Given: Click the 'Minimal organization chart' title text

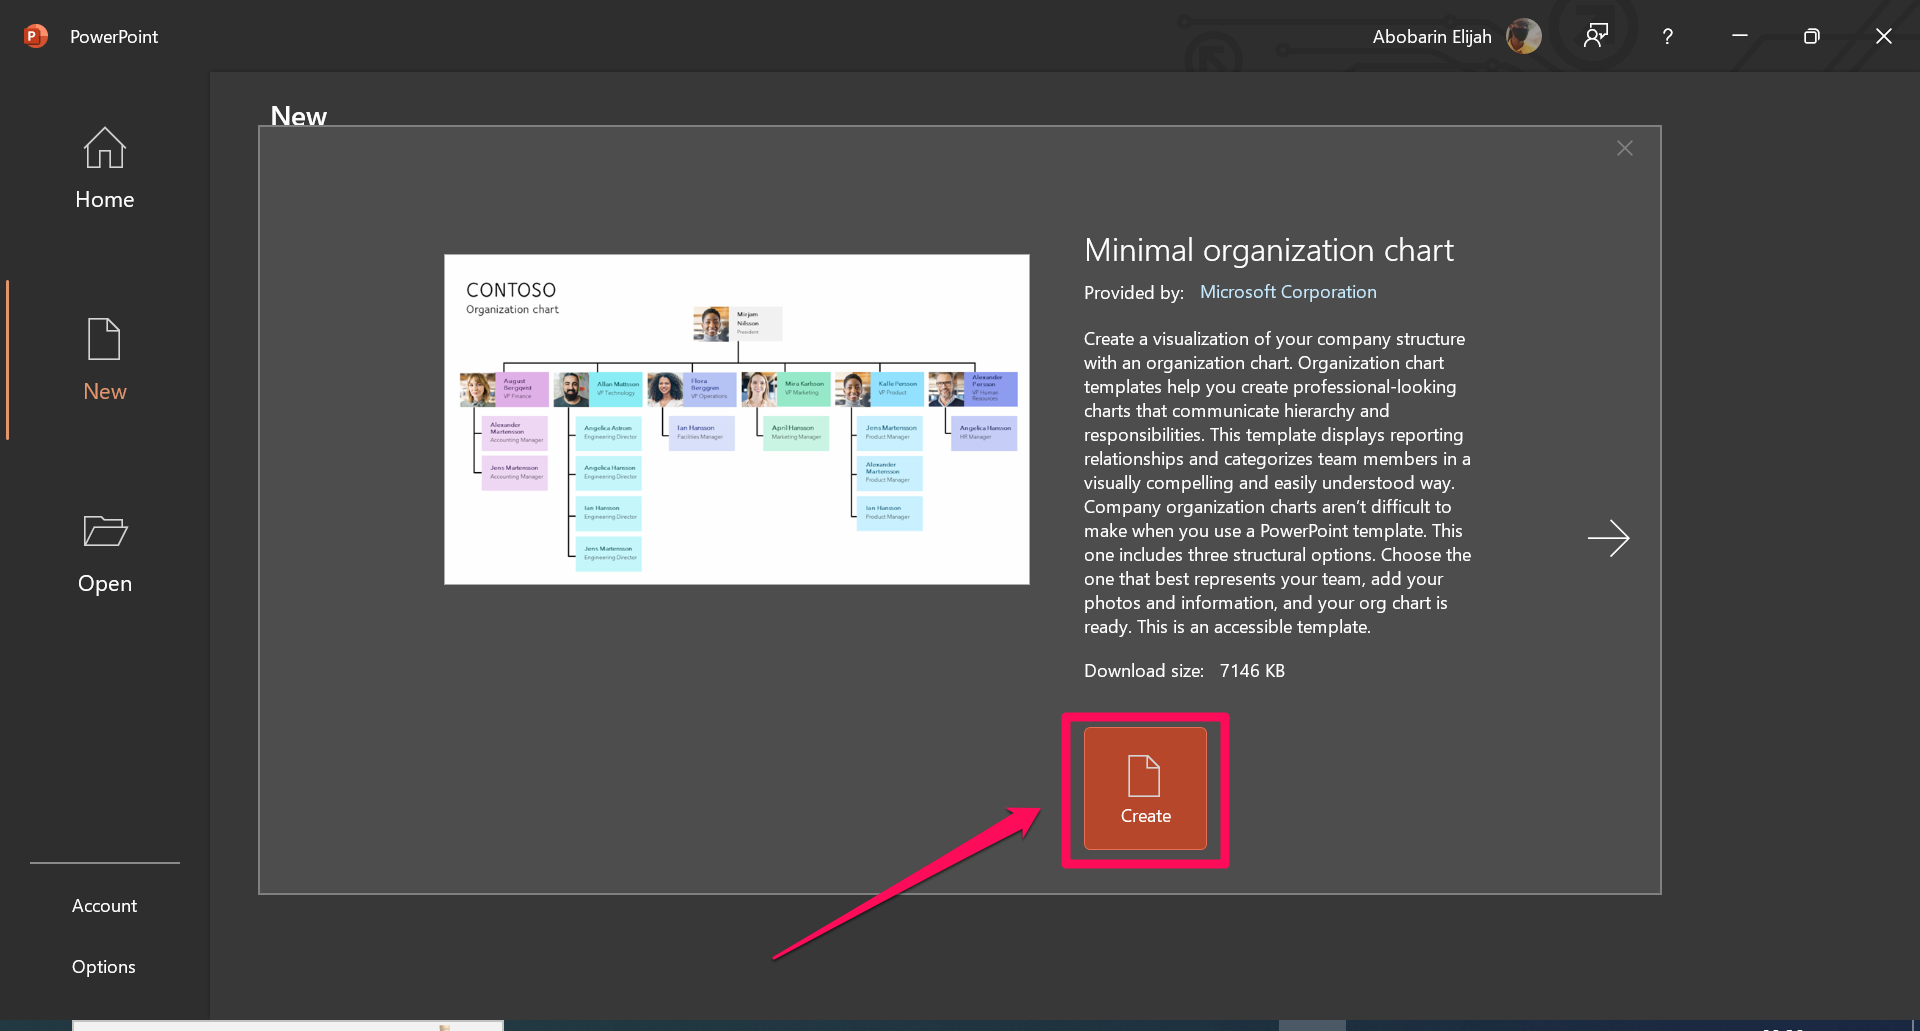Looking at the screenshot, I should tap(1269, 250).
